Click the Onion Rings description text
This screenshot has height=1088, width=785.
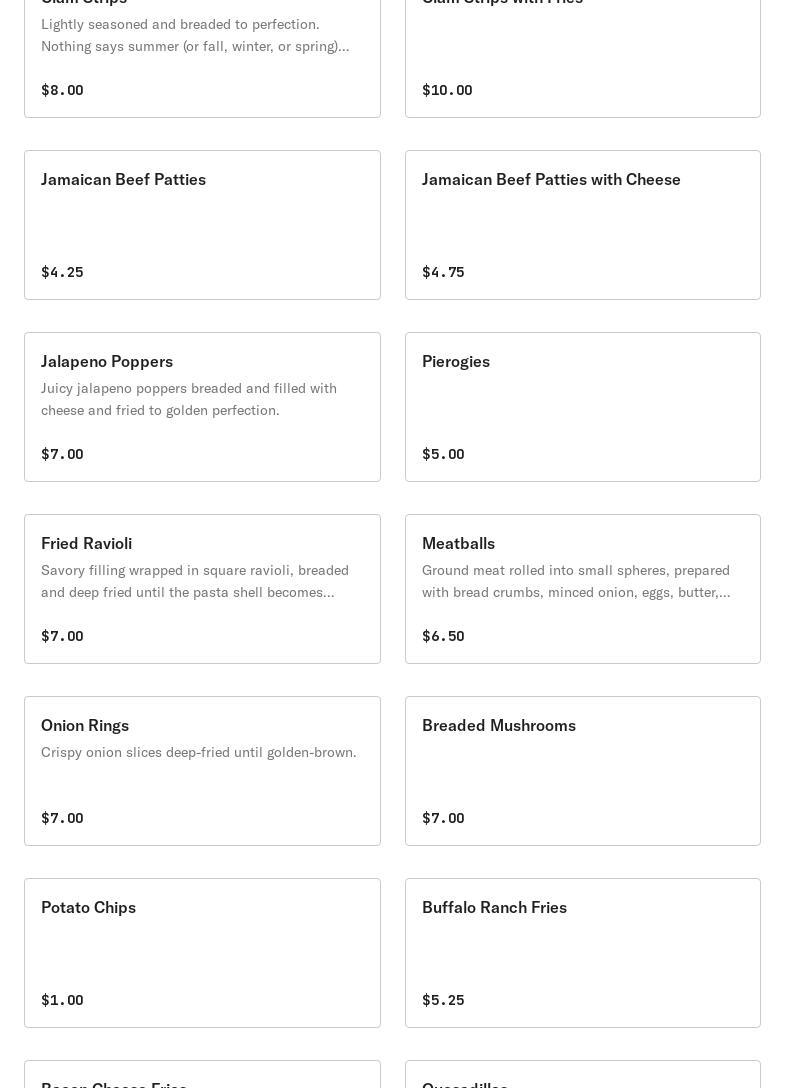point(198,752)
